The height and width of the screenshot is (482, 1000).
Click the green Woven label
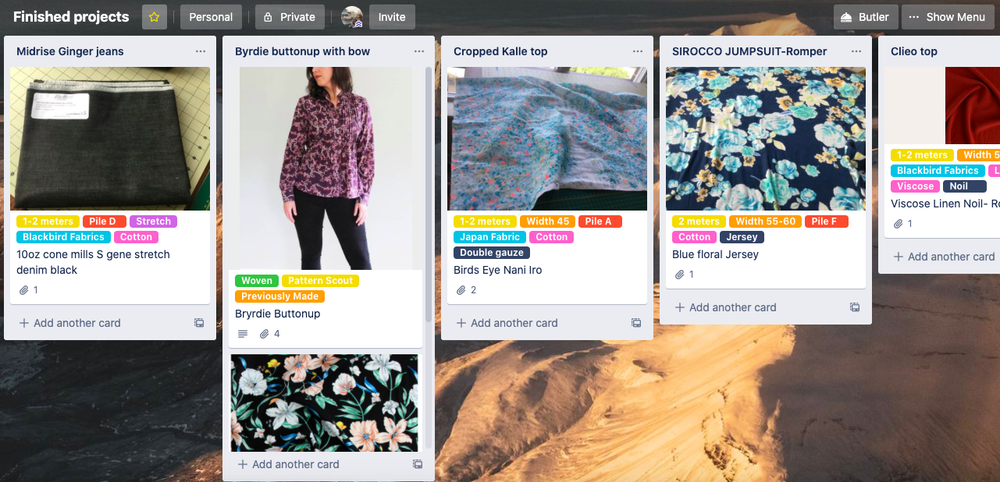[x=256, y=281]
